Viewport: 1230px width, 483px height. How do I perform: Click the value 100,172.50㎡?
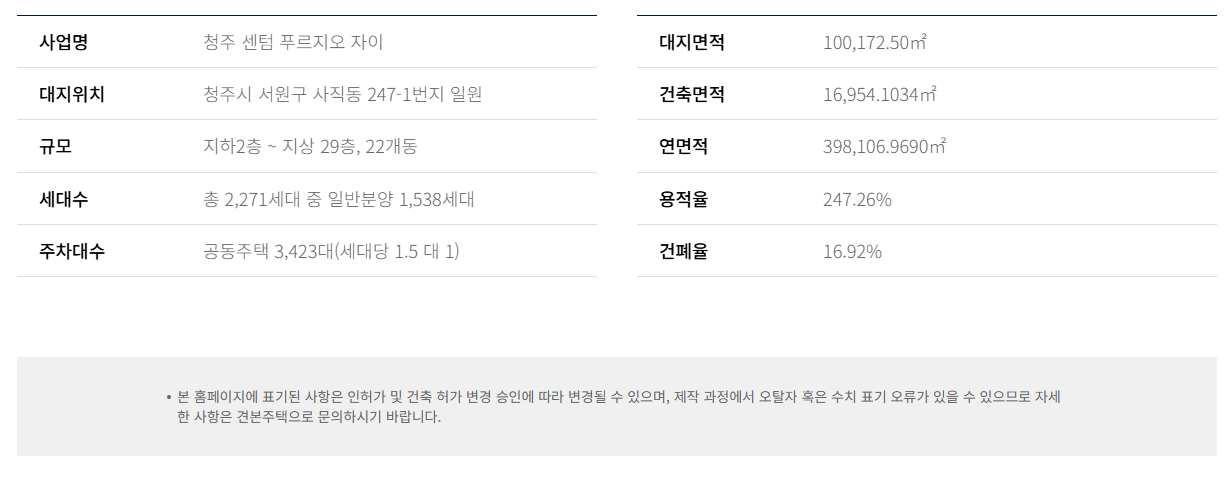875,42
